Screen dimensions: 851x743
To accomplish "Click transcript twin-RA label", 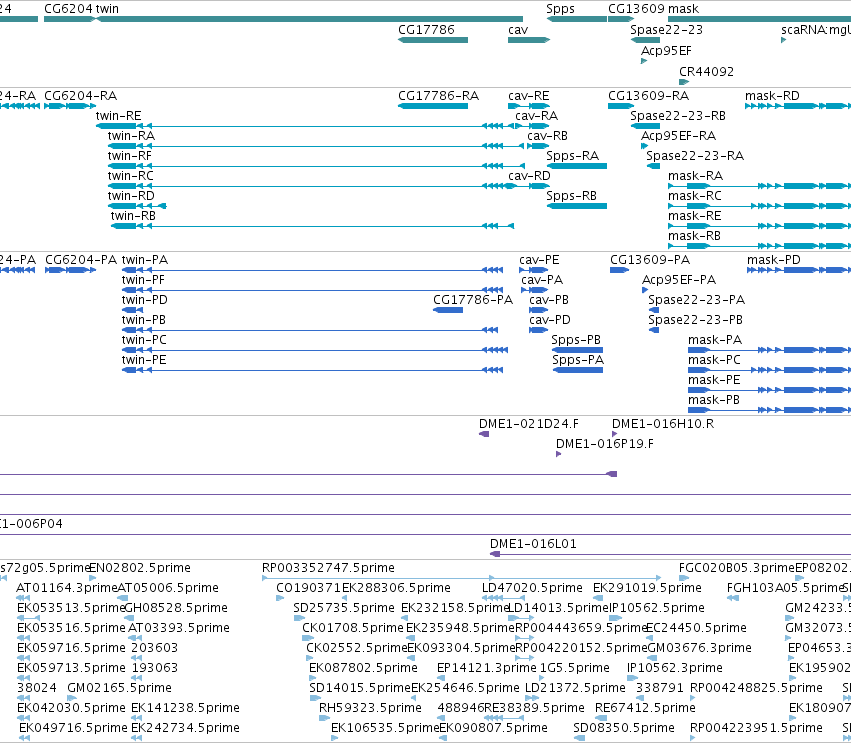I will point(131,136).
